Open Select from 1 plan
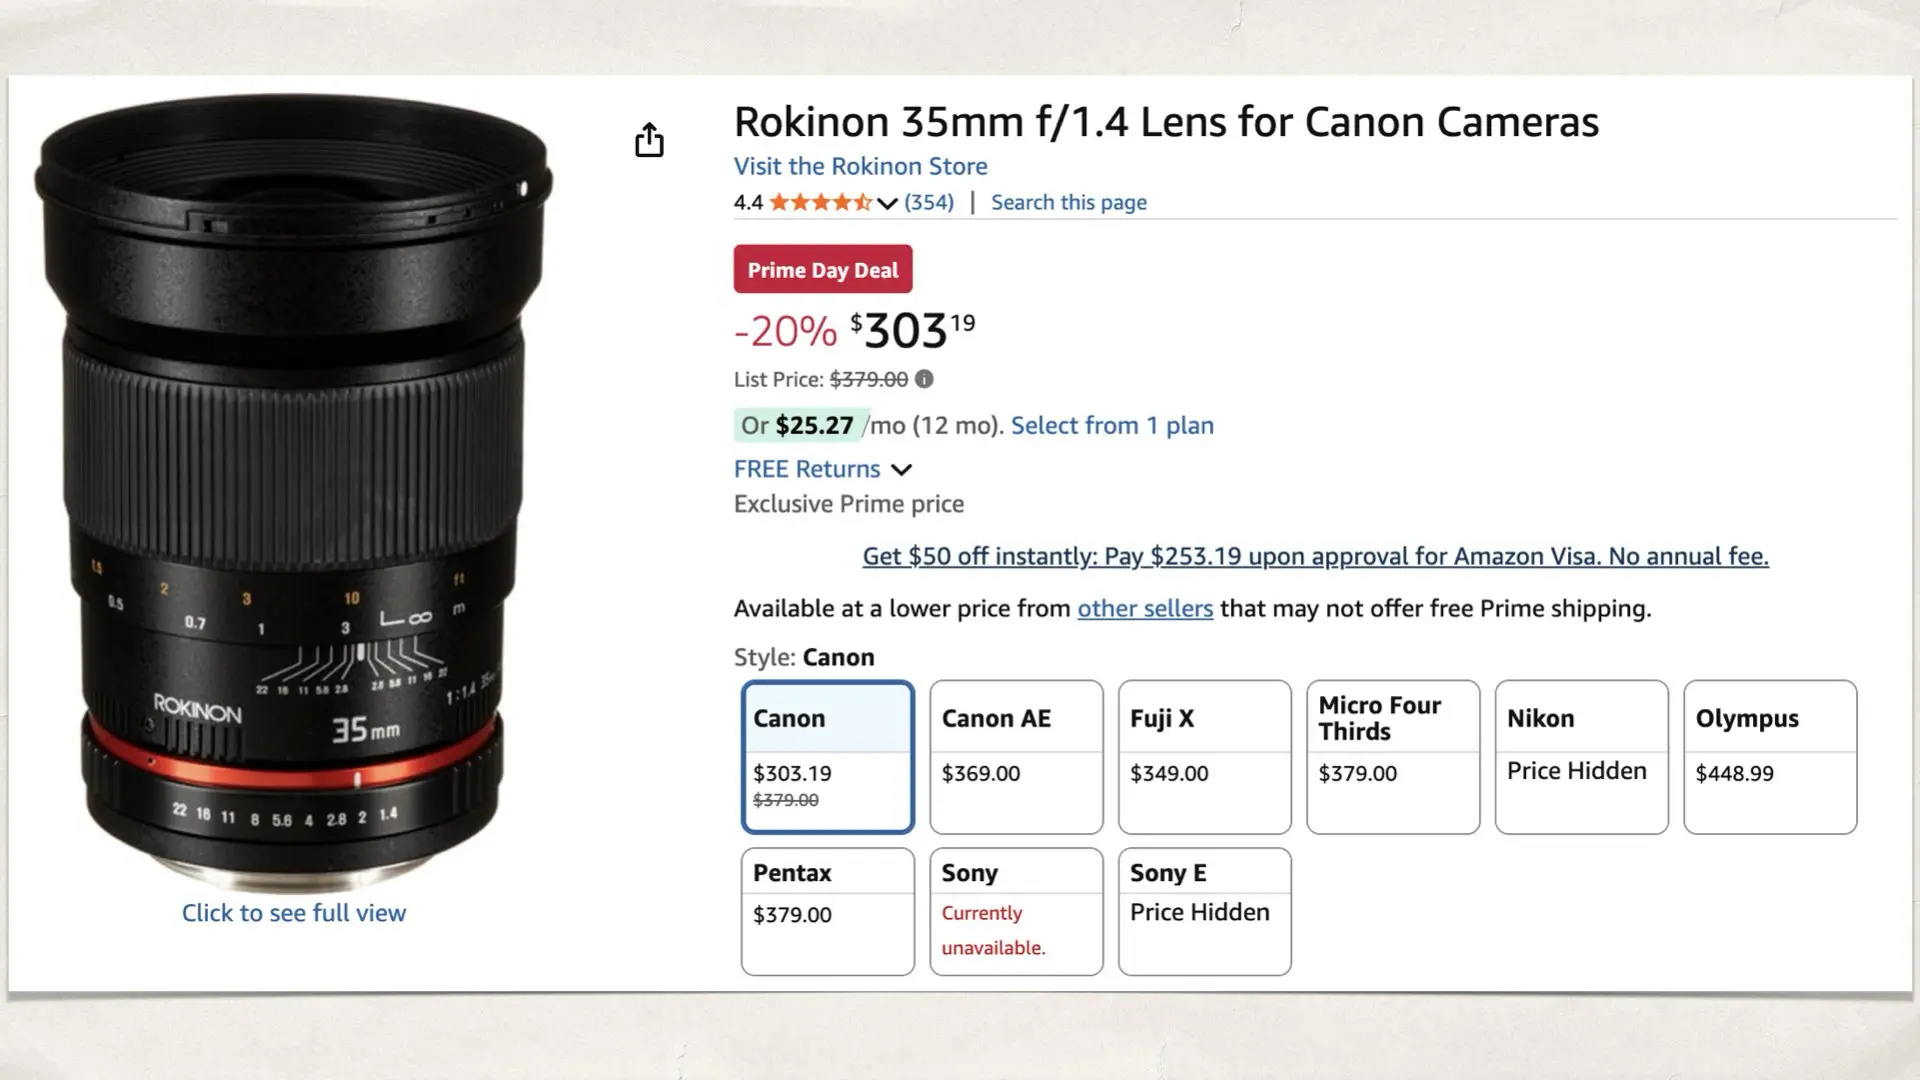This screenshot has height=1080, width=1920. pos(1111,425)
